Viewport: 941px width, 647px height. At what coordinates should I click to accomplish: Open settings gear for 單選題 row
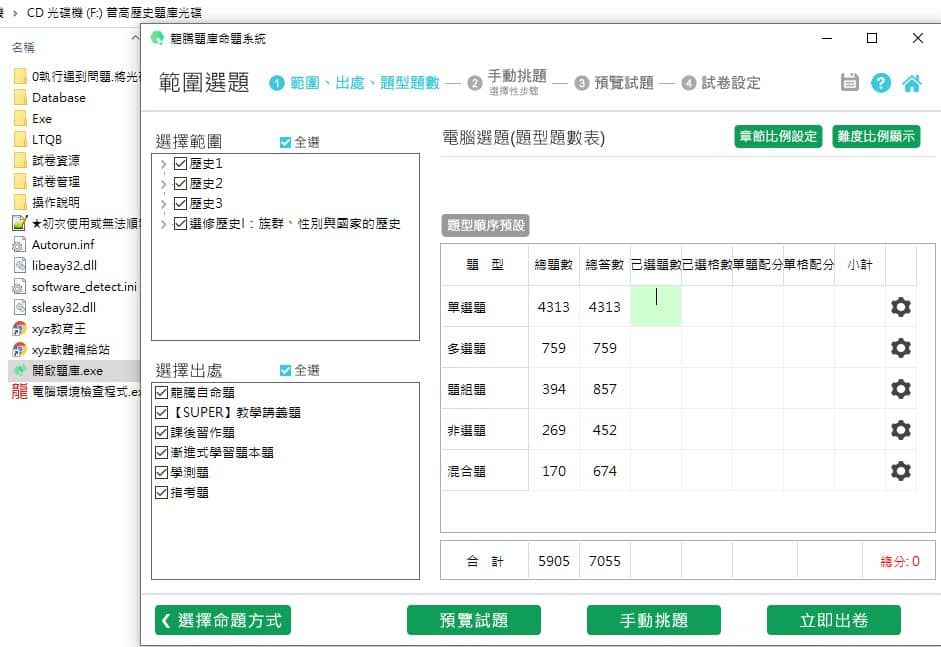pyautogui.click(x=900, y=307)
